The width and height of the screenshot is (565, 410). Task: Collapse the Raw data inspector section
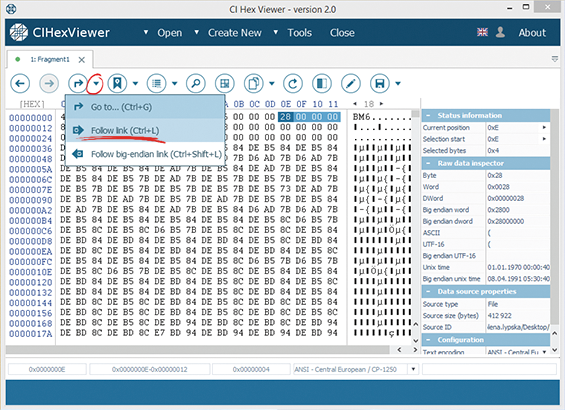pyautogui.click(x=428, y=163)
